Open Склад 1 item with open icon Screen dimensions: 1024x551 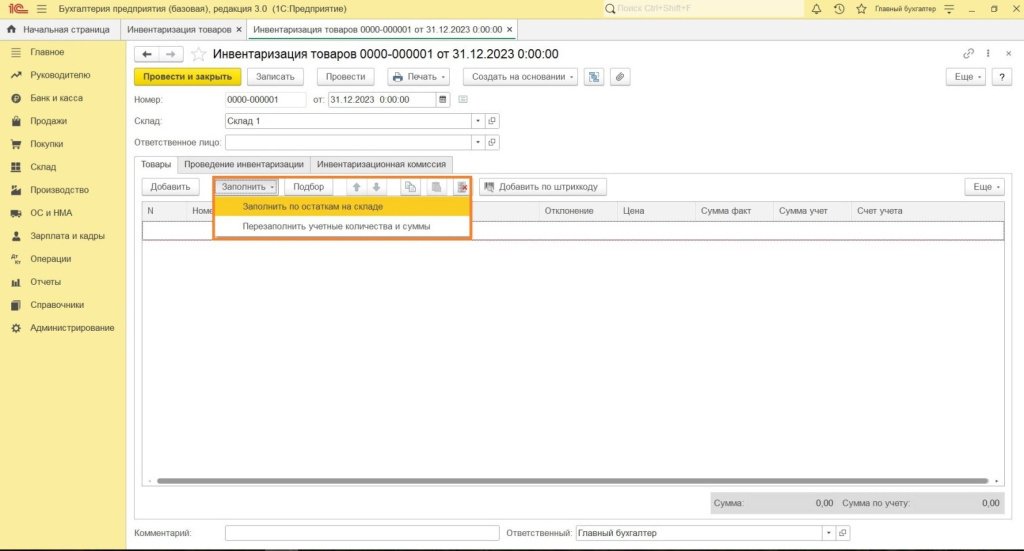point(492,121)
